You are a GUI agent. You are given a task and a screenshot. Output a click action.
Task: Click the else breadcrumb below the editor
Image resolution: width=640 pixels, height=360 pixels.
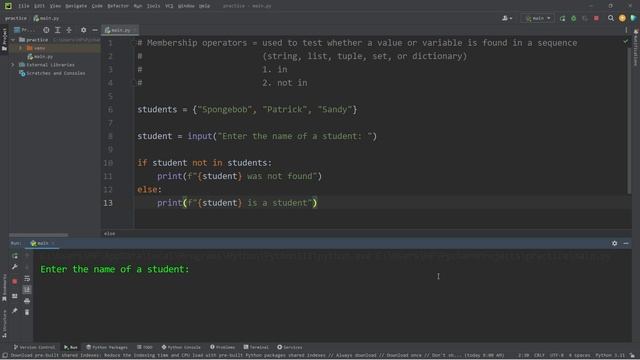[109, 234]
